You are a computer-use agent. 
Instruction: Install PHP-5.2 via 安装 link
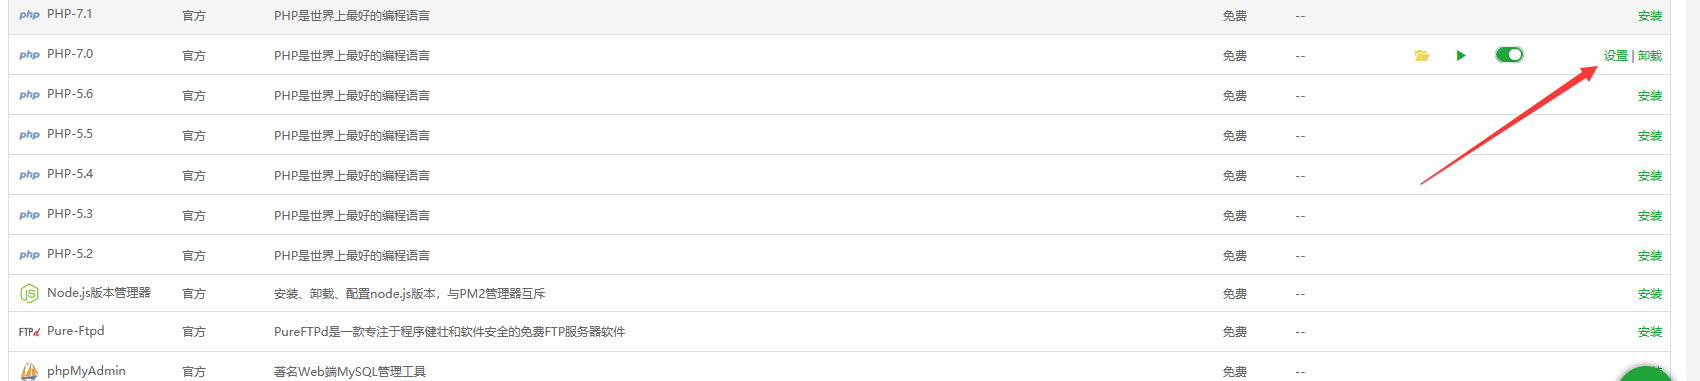point(1650,256)
